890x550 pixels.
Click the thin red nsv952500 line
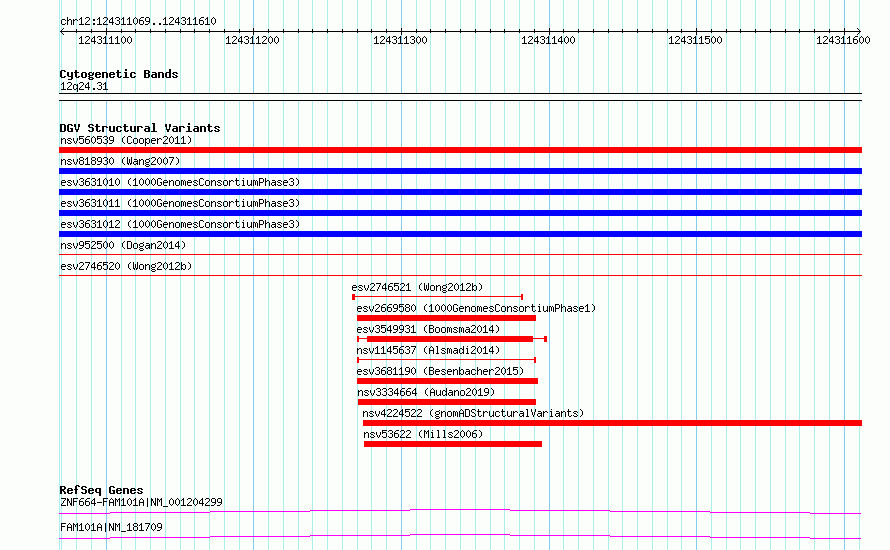tap(460, 255)
